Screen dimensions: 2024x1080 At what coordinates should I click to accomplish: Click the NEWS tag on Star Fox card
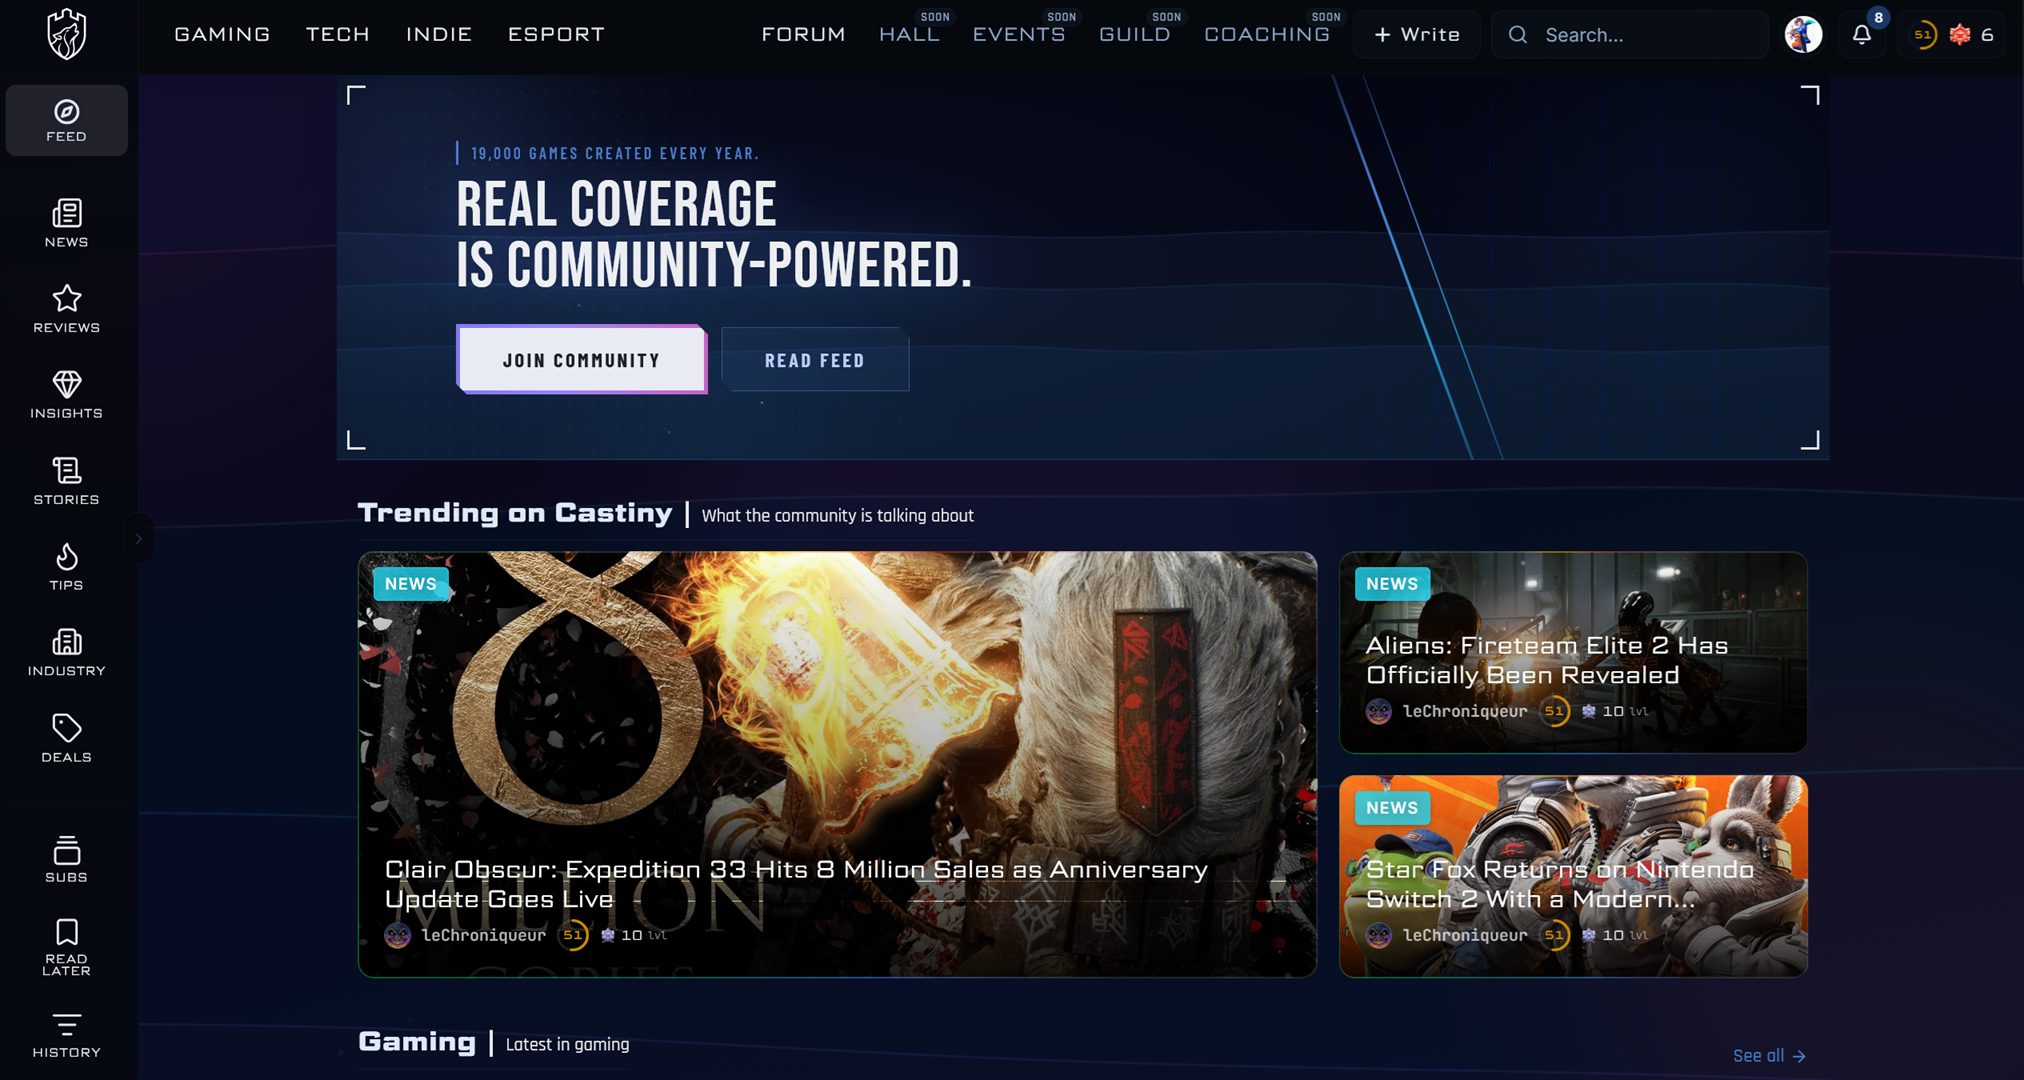pyautogui.click(x=1392, y=808)
